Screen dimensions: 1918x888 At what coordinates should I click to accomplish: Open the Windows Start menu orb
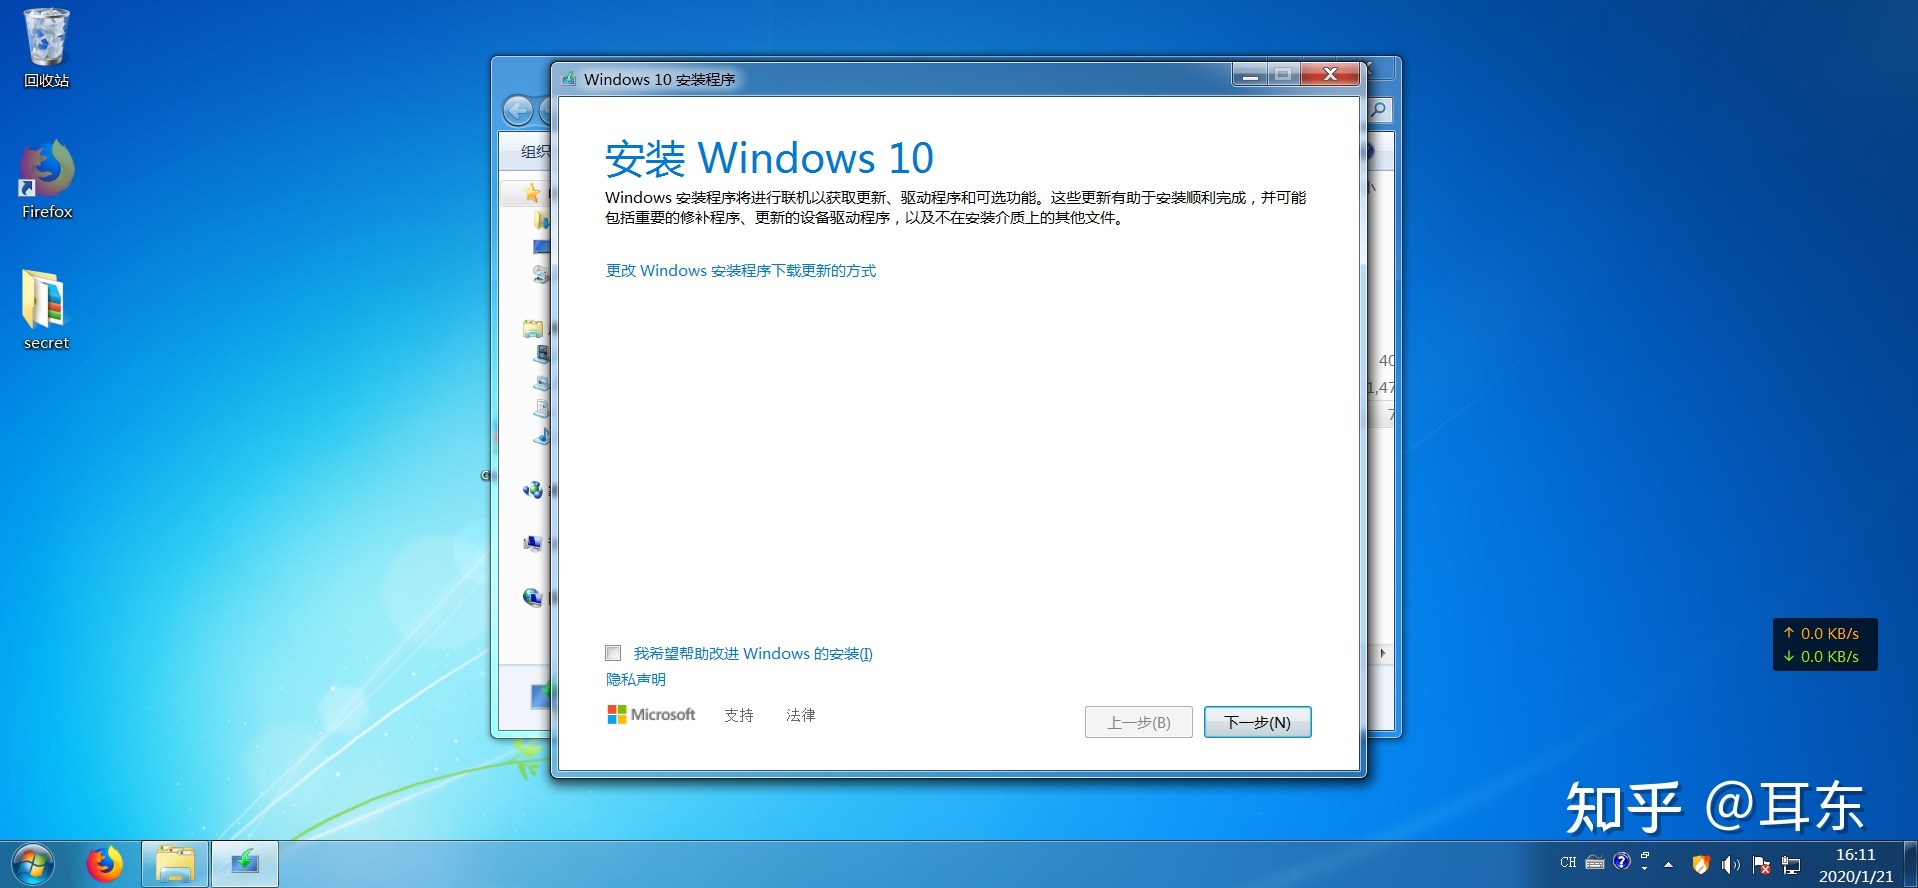32,864
